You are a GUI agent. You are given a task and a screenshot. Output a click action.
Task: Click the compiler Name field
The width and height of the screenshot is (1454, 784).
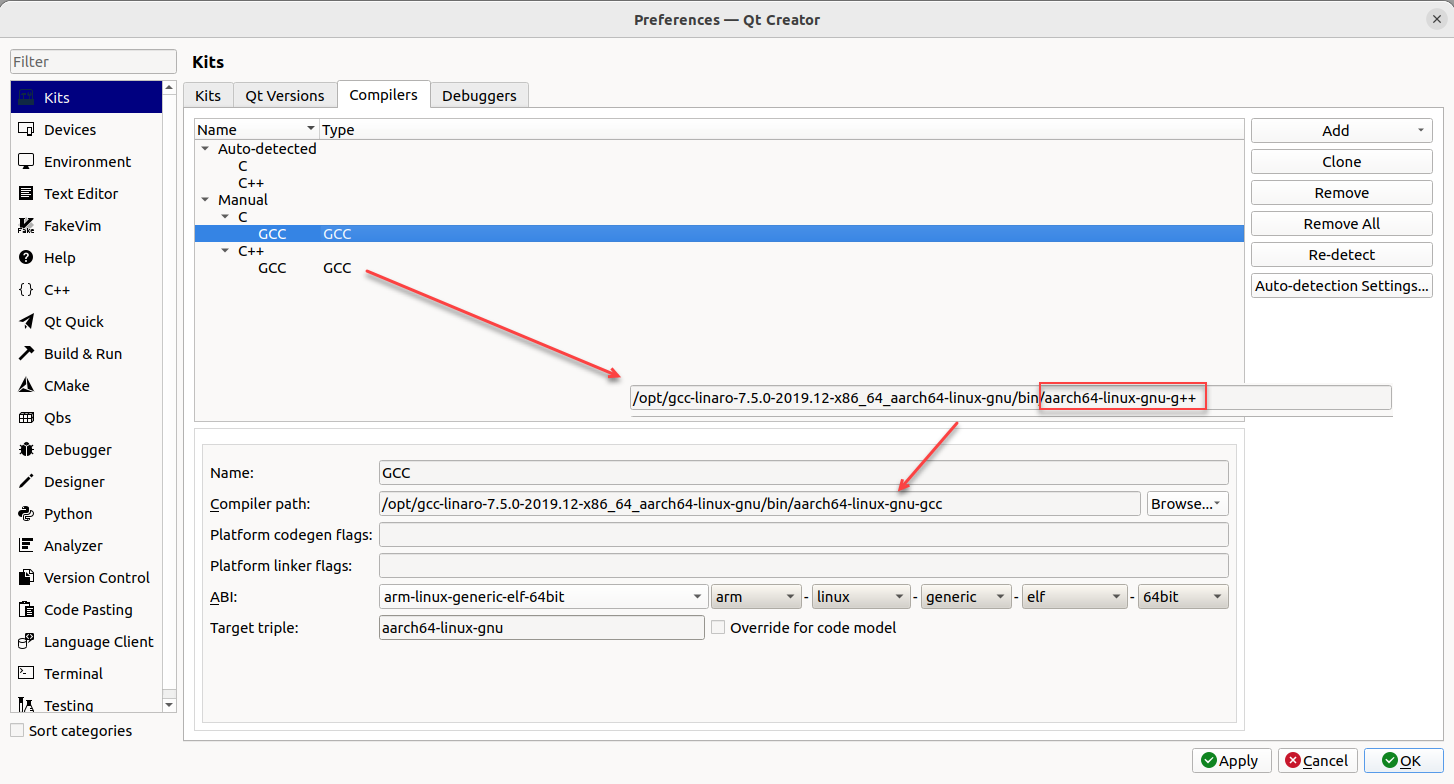click(804, 473)
